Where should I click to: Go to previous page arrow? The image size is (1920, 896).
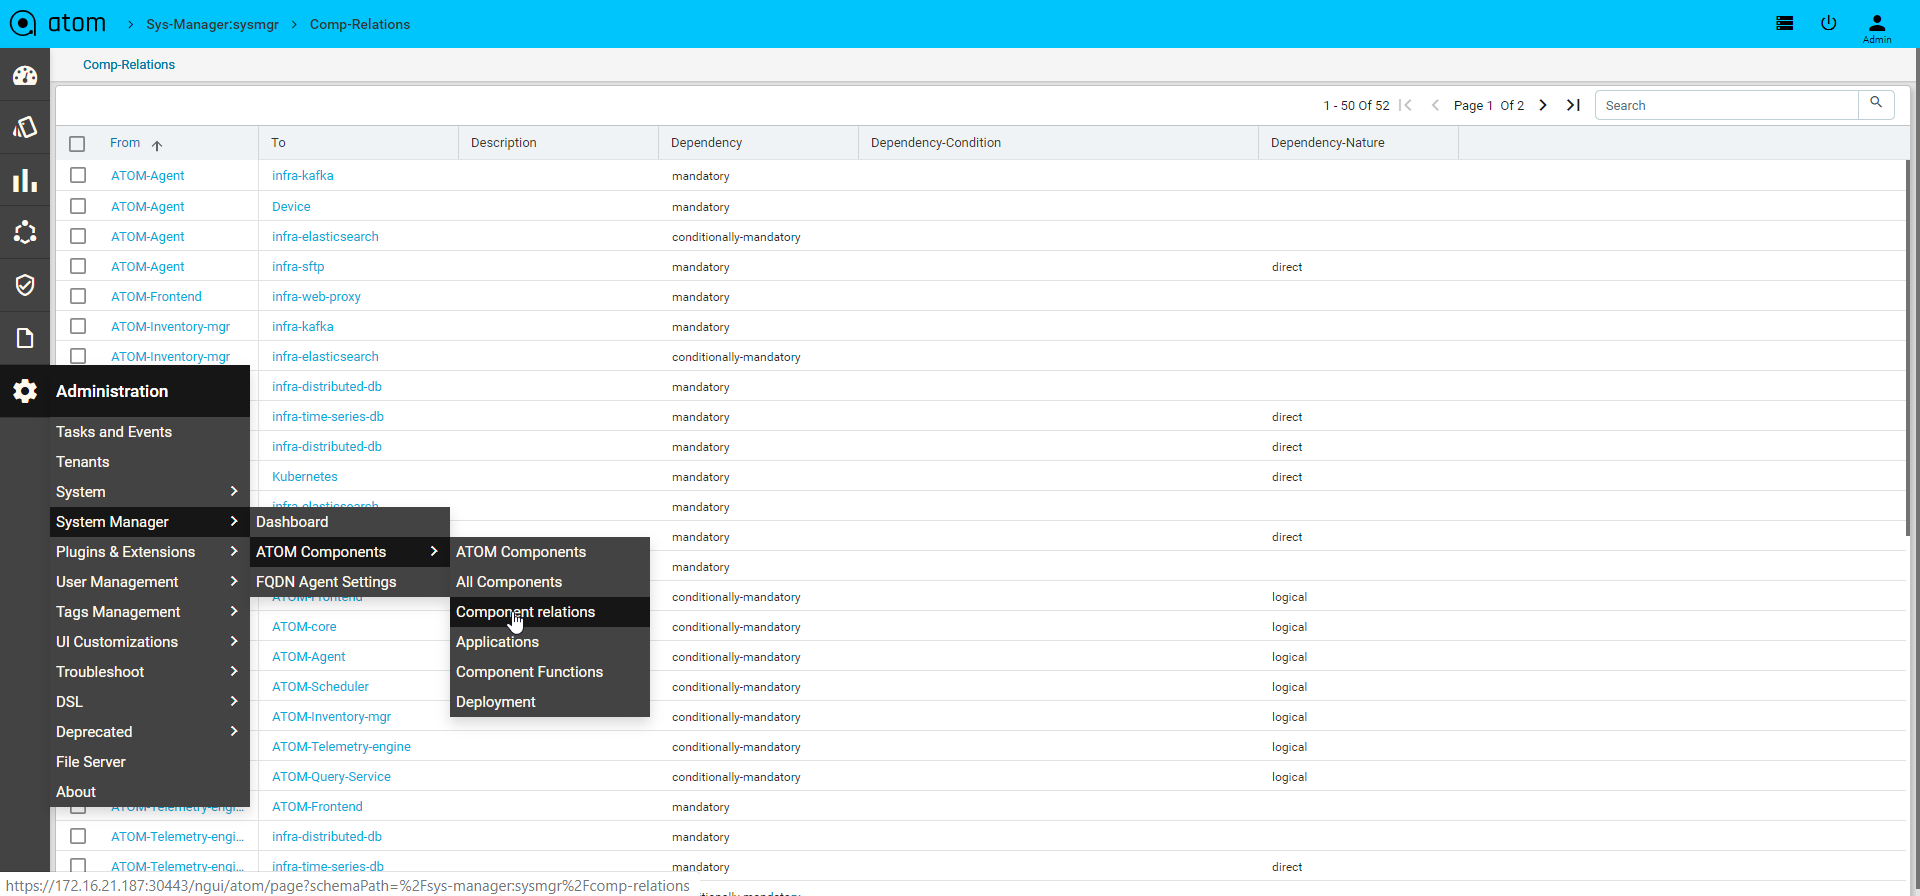(x=1435, y=105)
